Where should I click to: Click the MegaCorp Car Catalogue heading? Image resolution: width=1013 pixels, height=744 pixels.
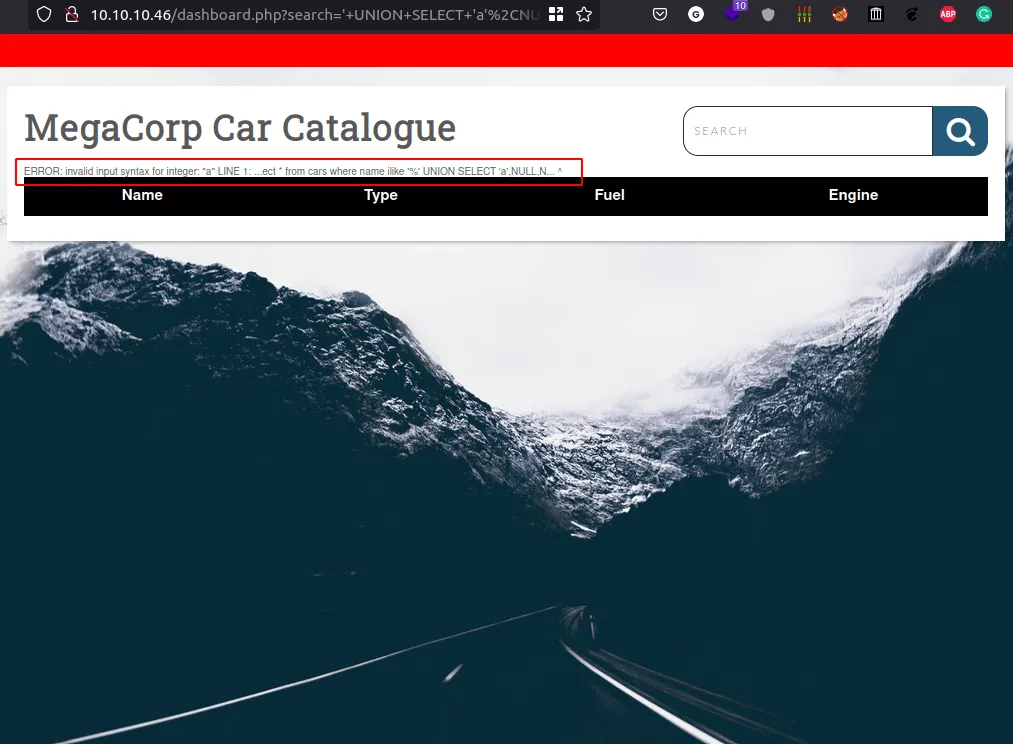[x=240, y=128]
